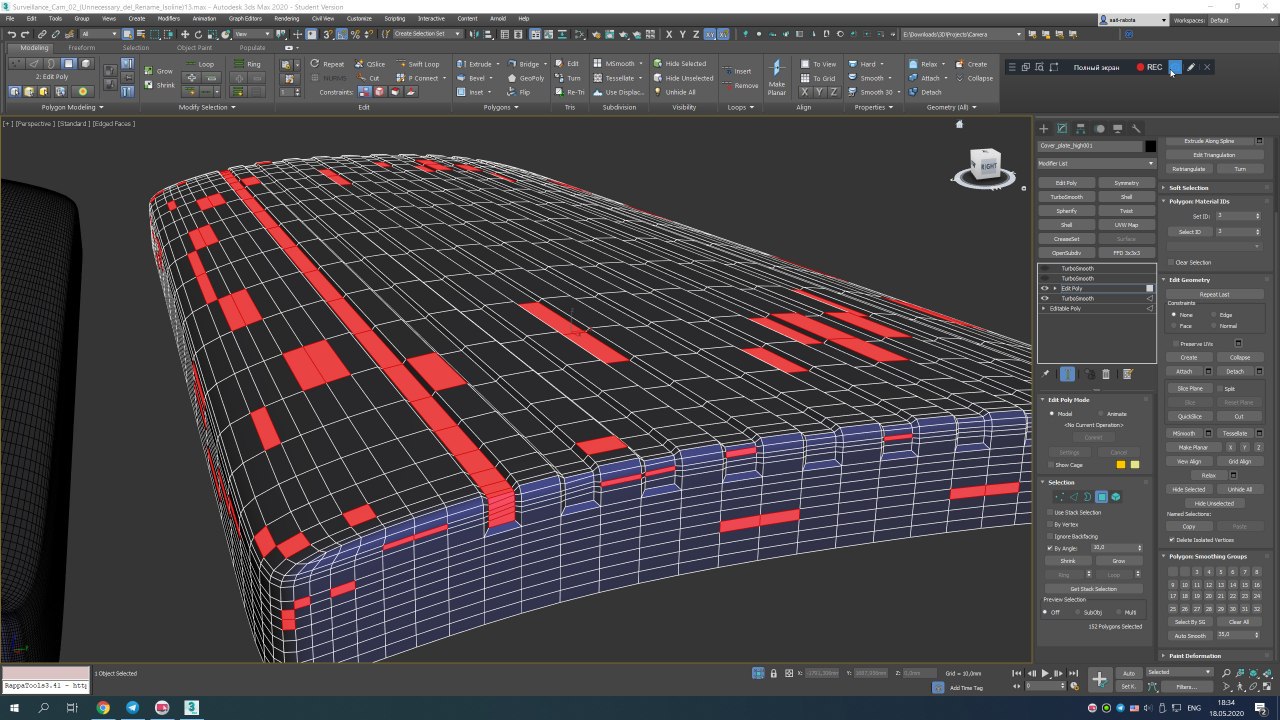Click Unhide All in Visibility panel

(675, 92)
